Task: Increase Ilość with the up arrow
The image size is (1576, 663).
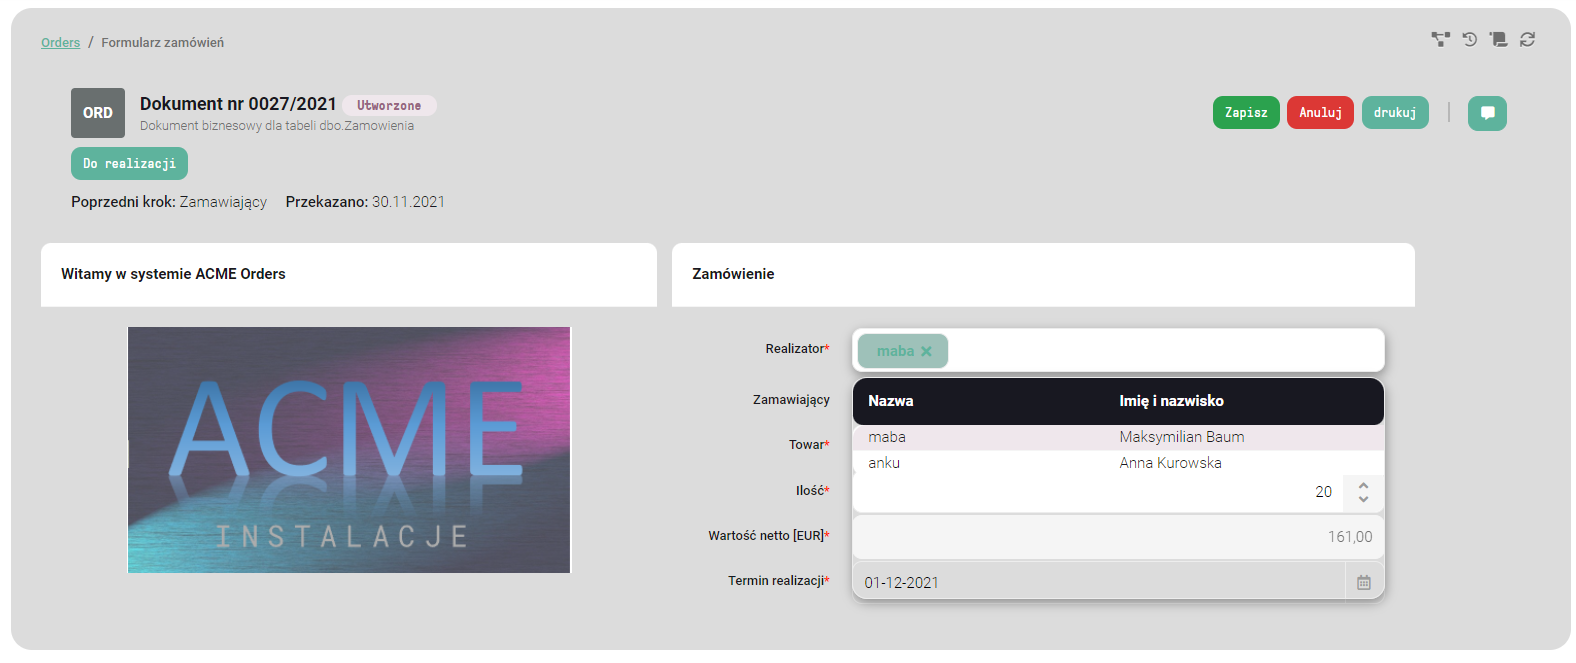Action: (x=1363, y=485)
